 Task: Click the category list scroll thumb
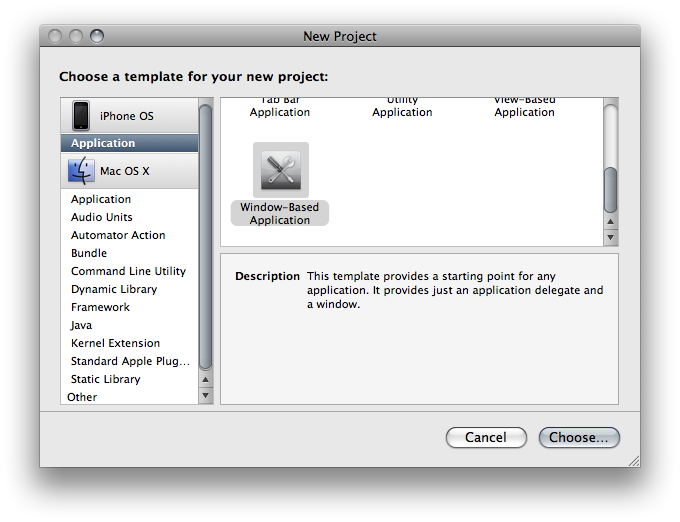[x=206, y=237]
